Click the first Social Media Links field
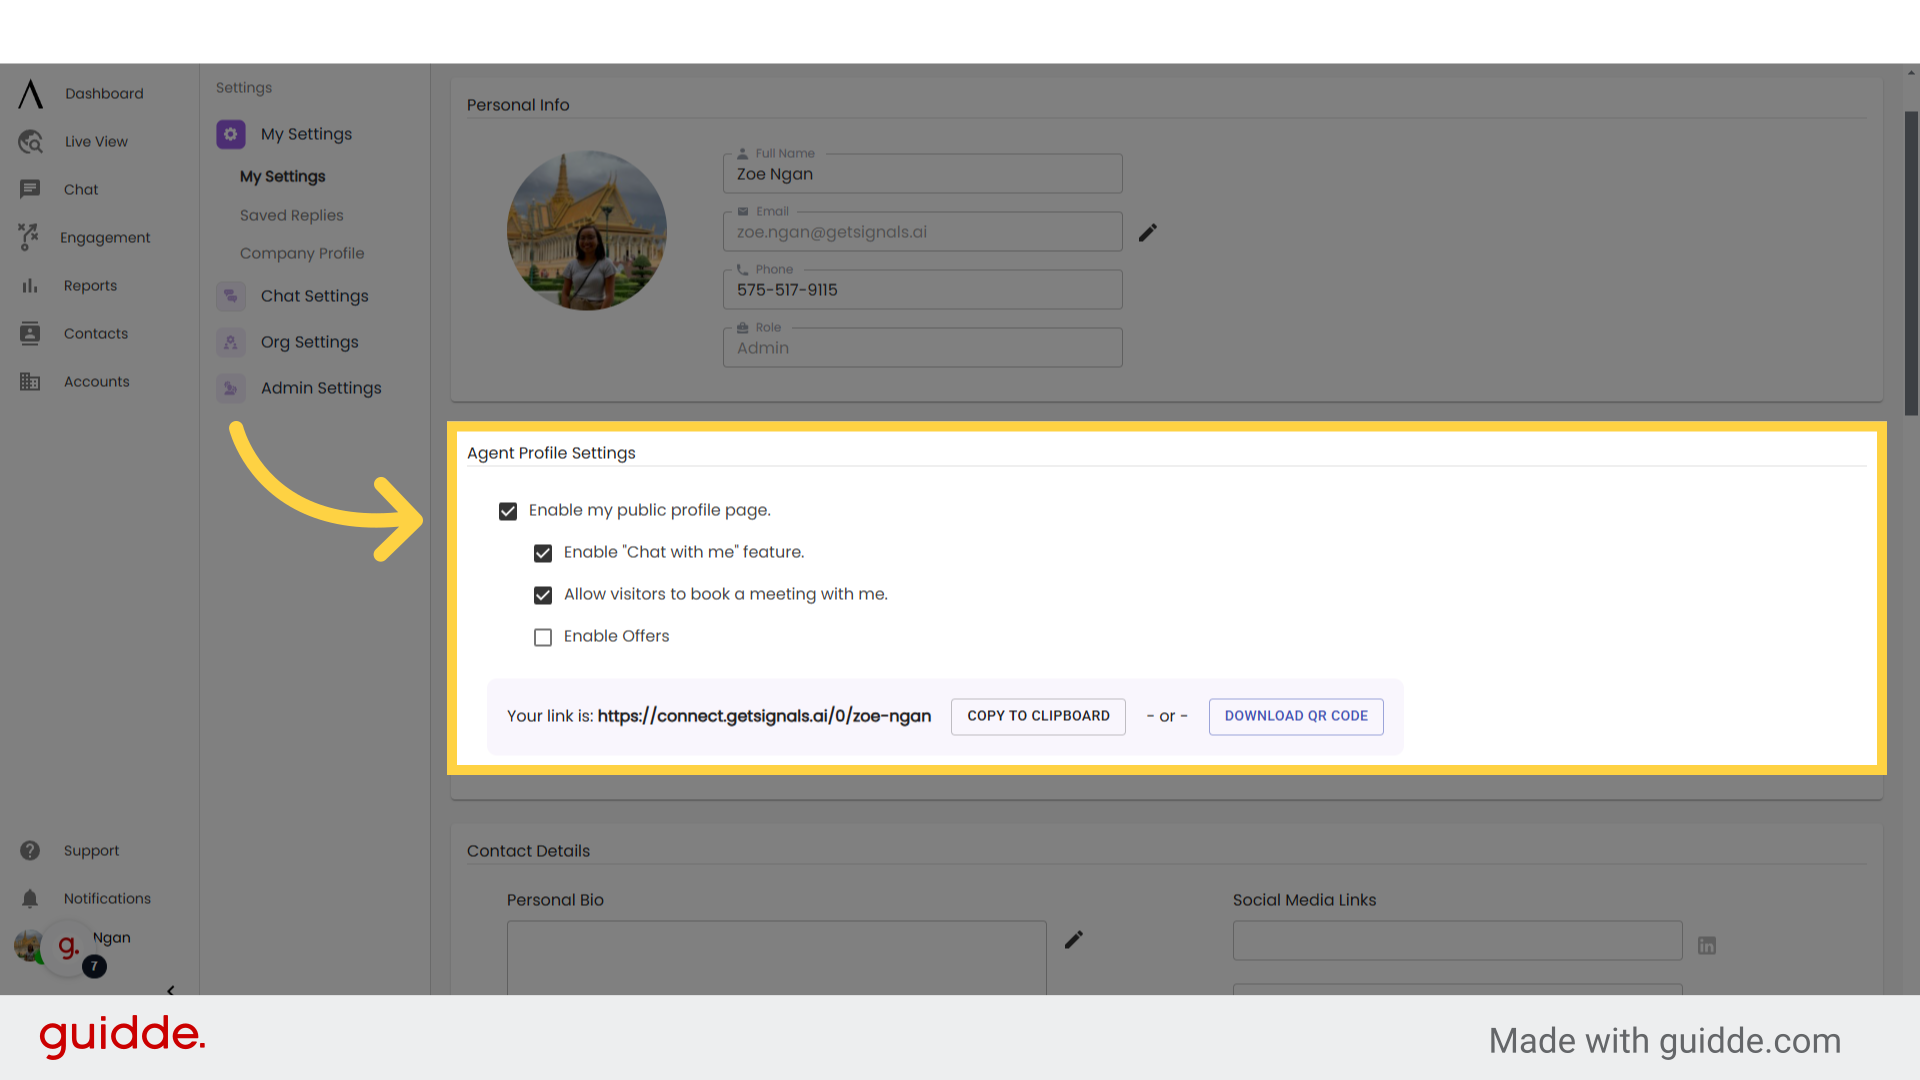The height and width of the screenshot is (1080, 1920). click(1457, 941)
